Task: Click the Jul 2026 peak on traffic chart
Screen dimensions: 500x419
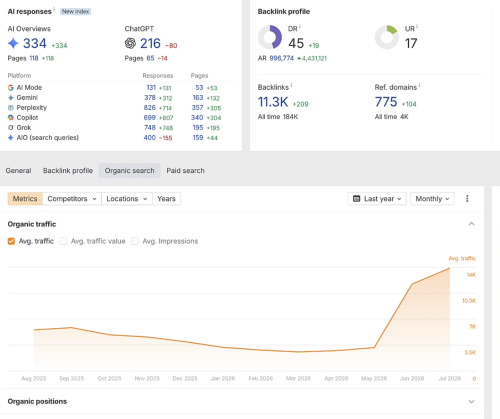Action: 450,268
